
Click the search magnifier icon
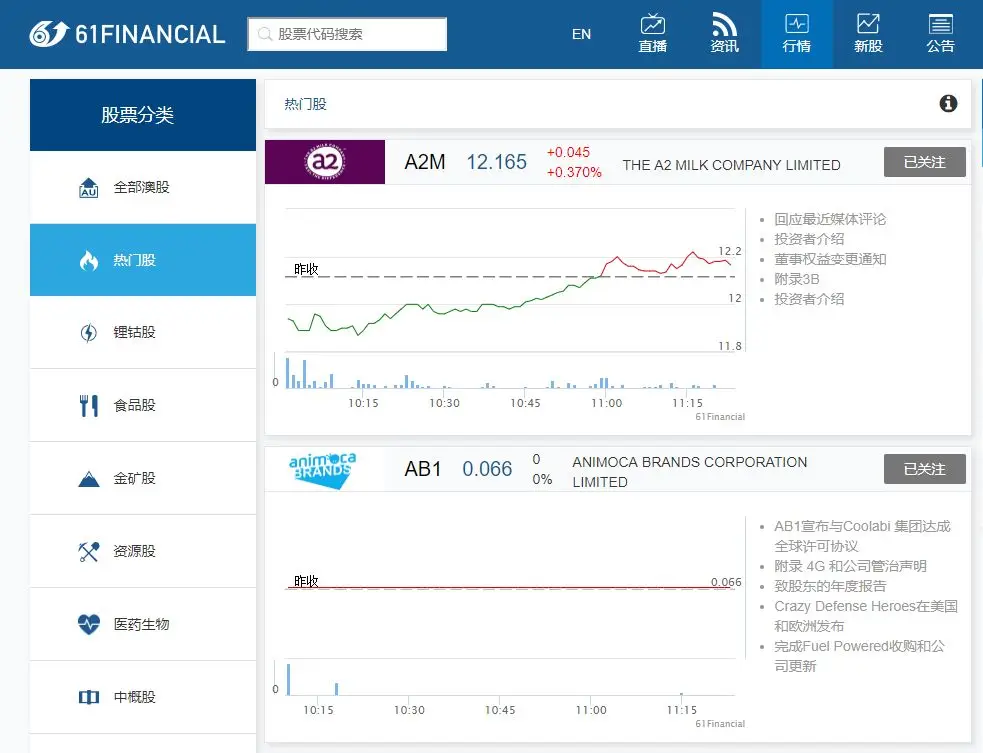(265, 34)
